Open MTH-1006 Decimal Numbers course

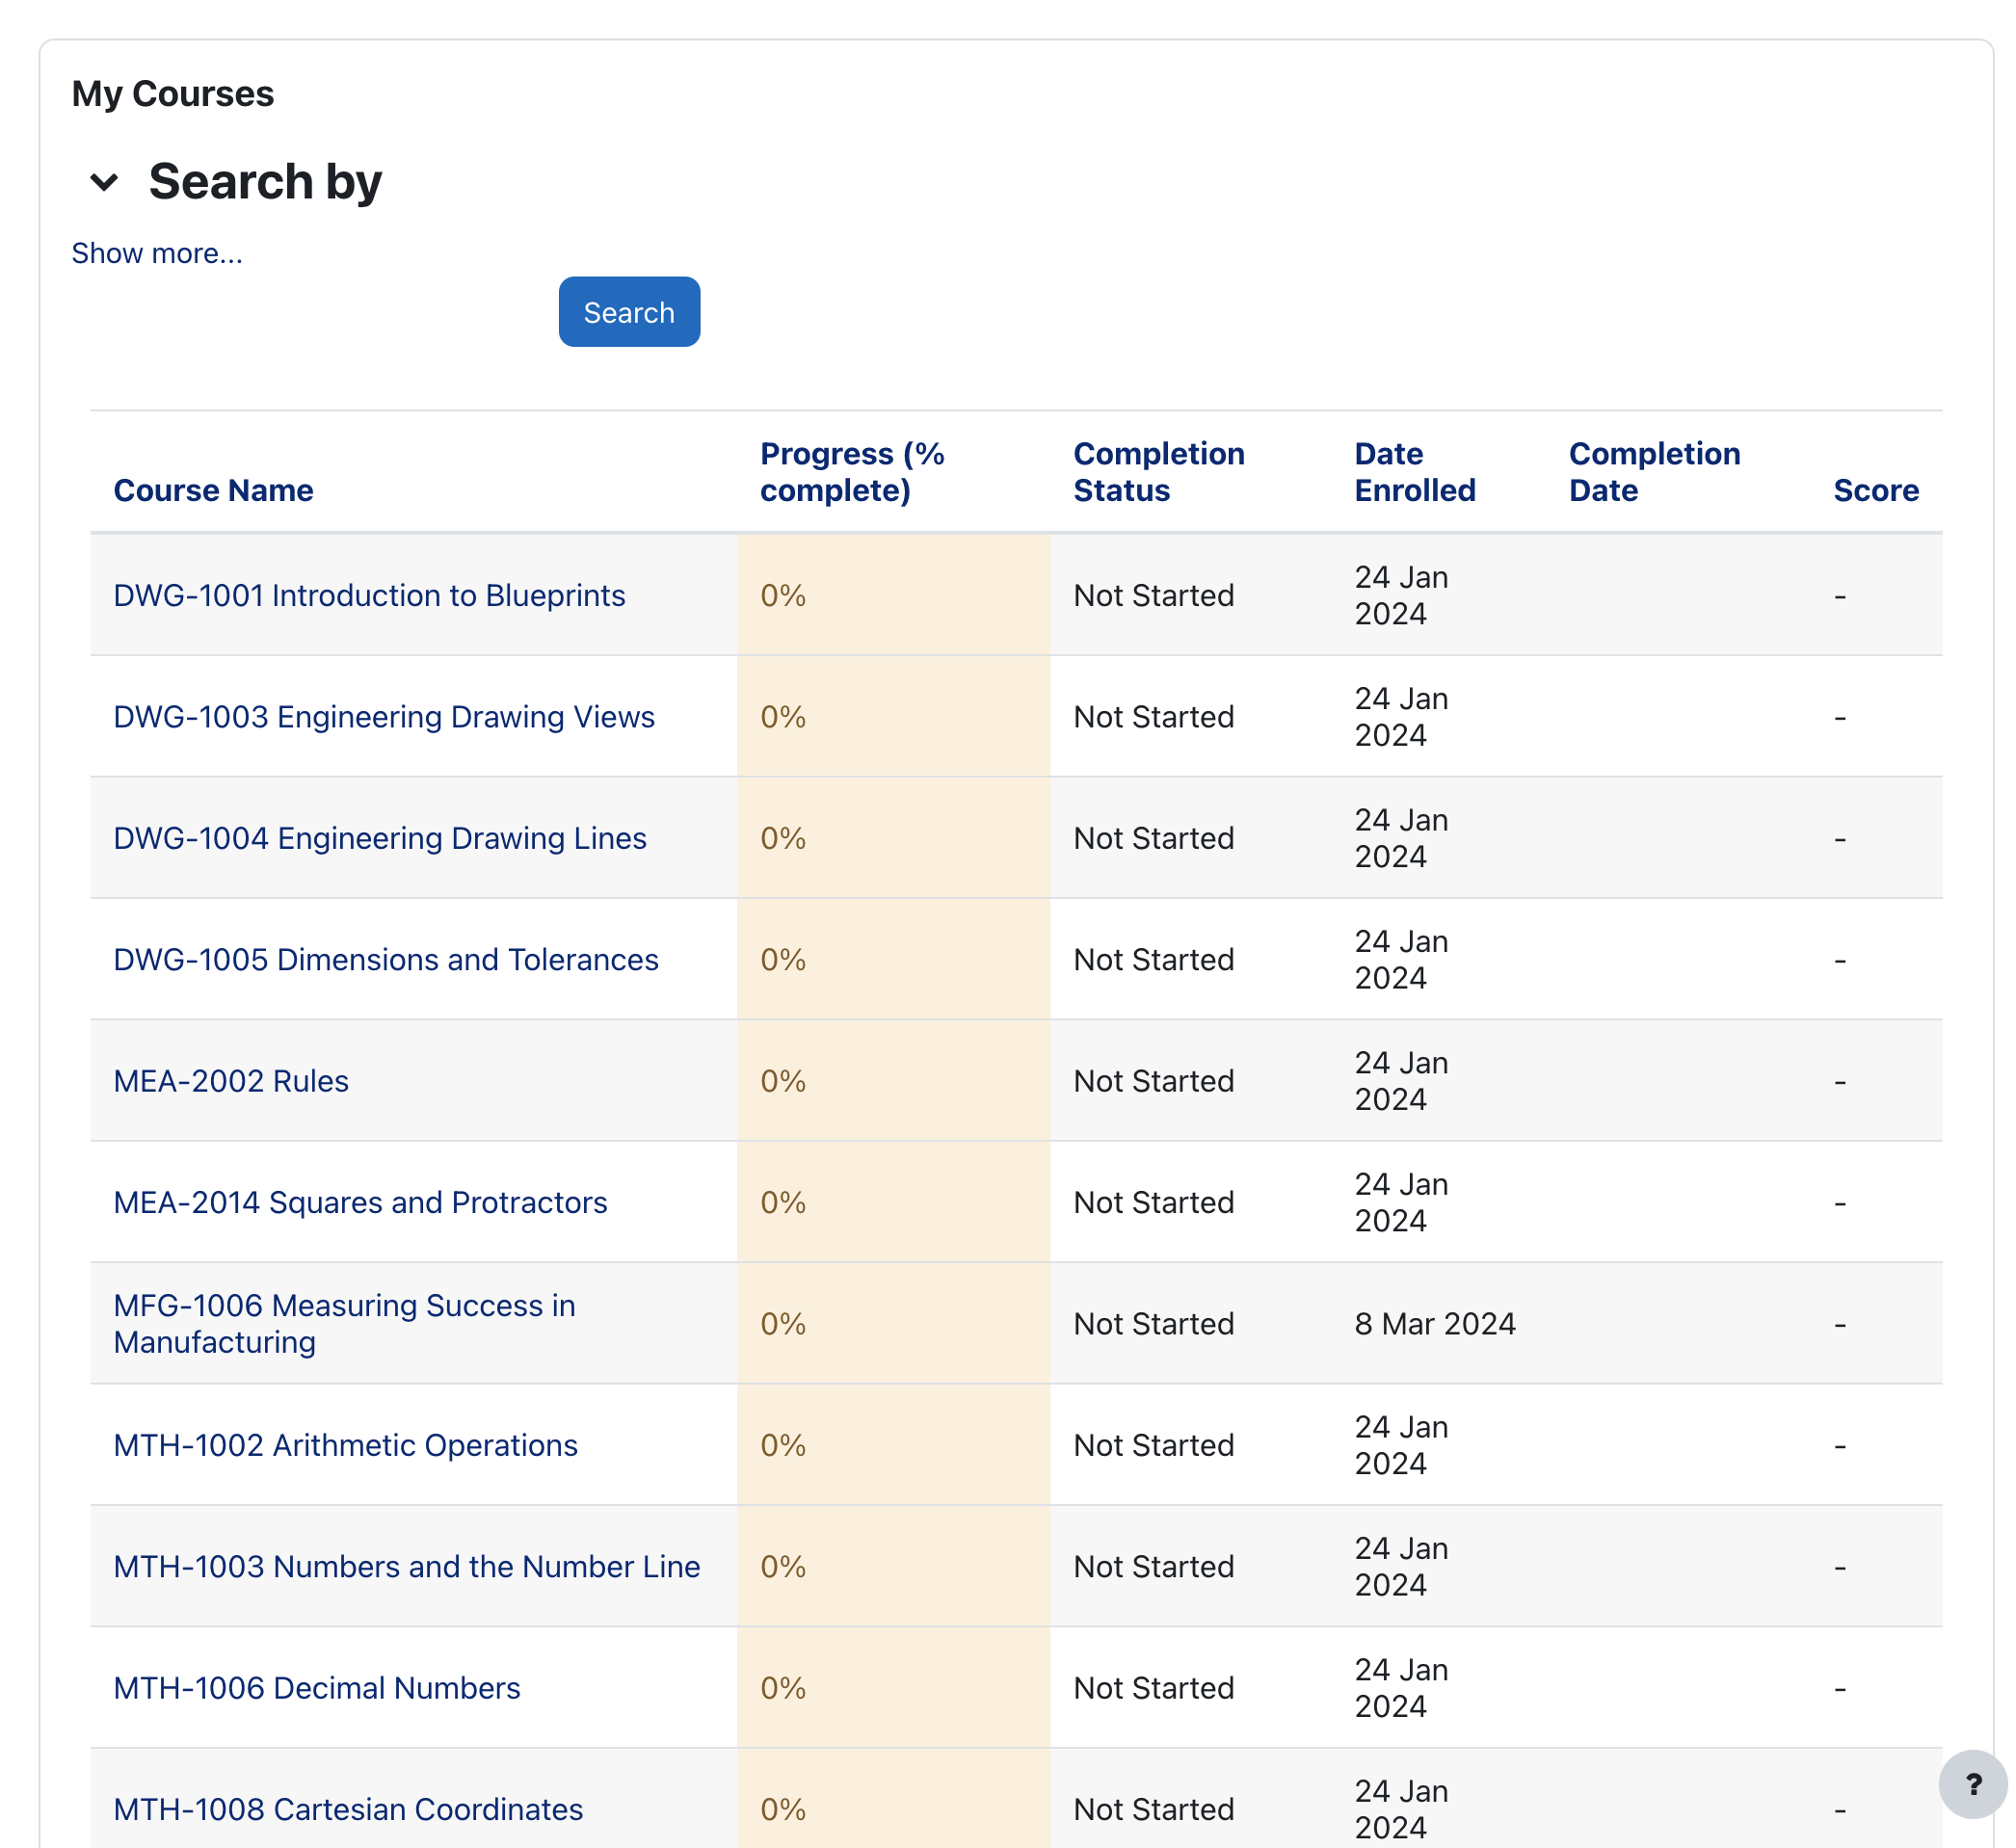(x=317, y=1688)
